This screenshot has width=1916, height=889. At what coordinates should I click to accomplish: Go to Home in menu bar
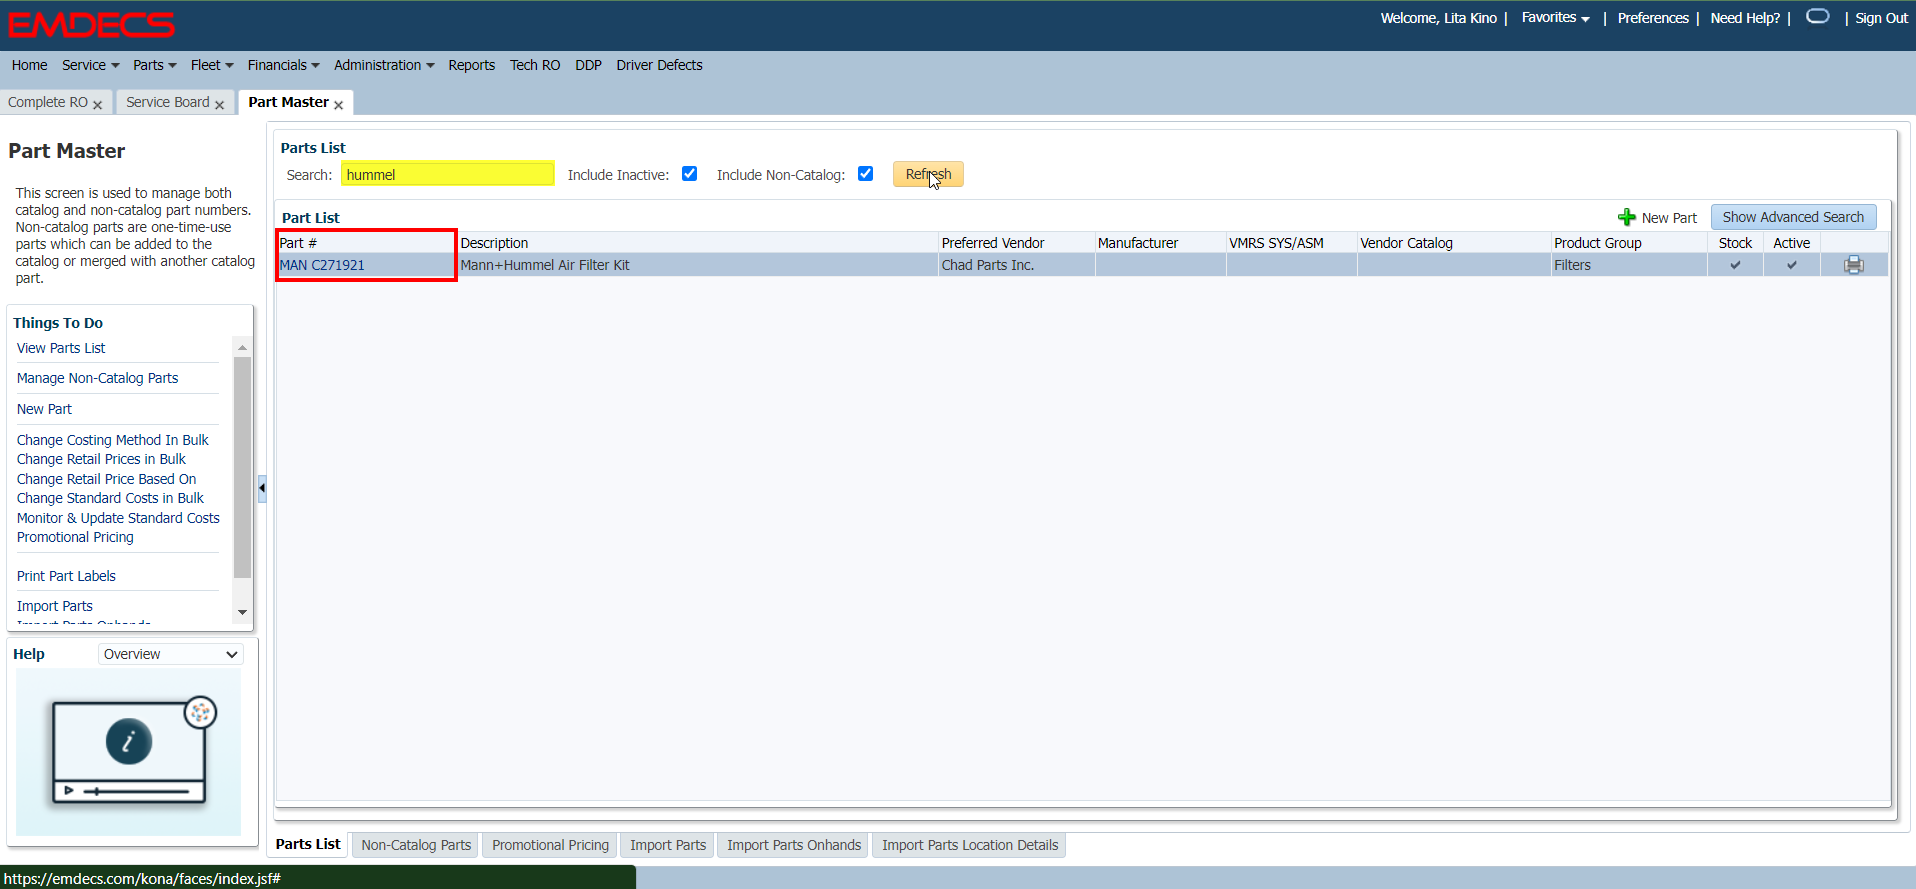coord(30,65)
